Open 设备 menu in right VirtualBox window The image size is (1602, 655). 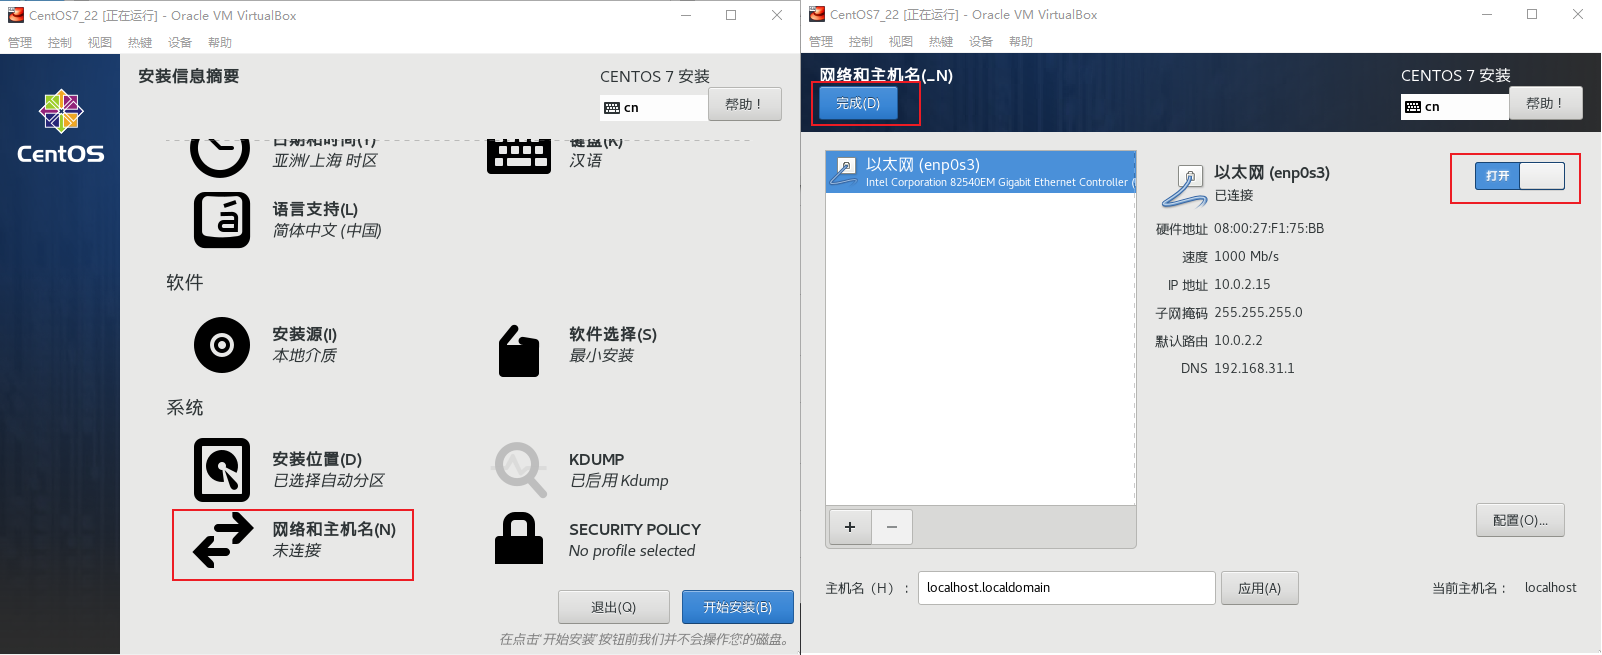tap(981, 42)
